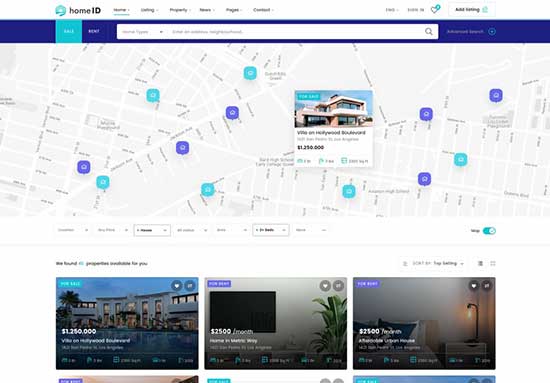Open the Any Price filter dropdown
The image size is (550, 383).
pos(113,230)
